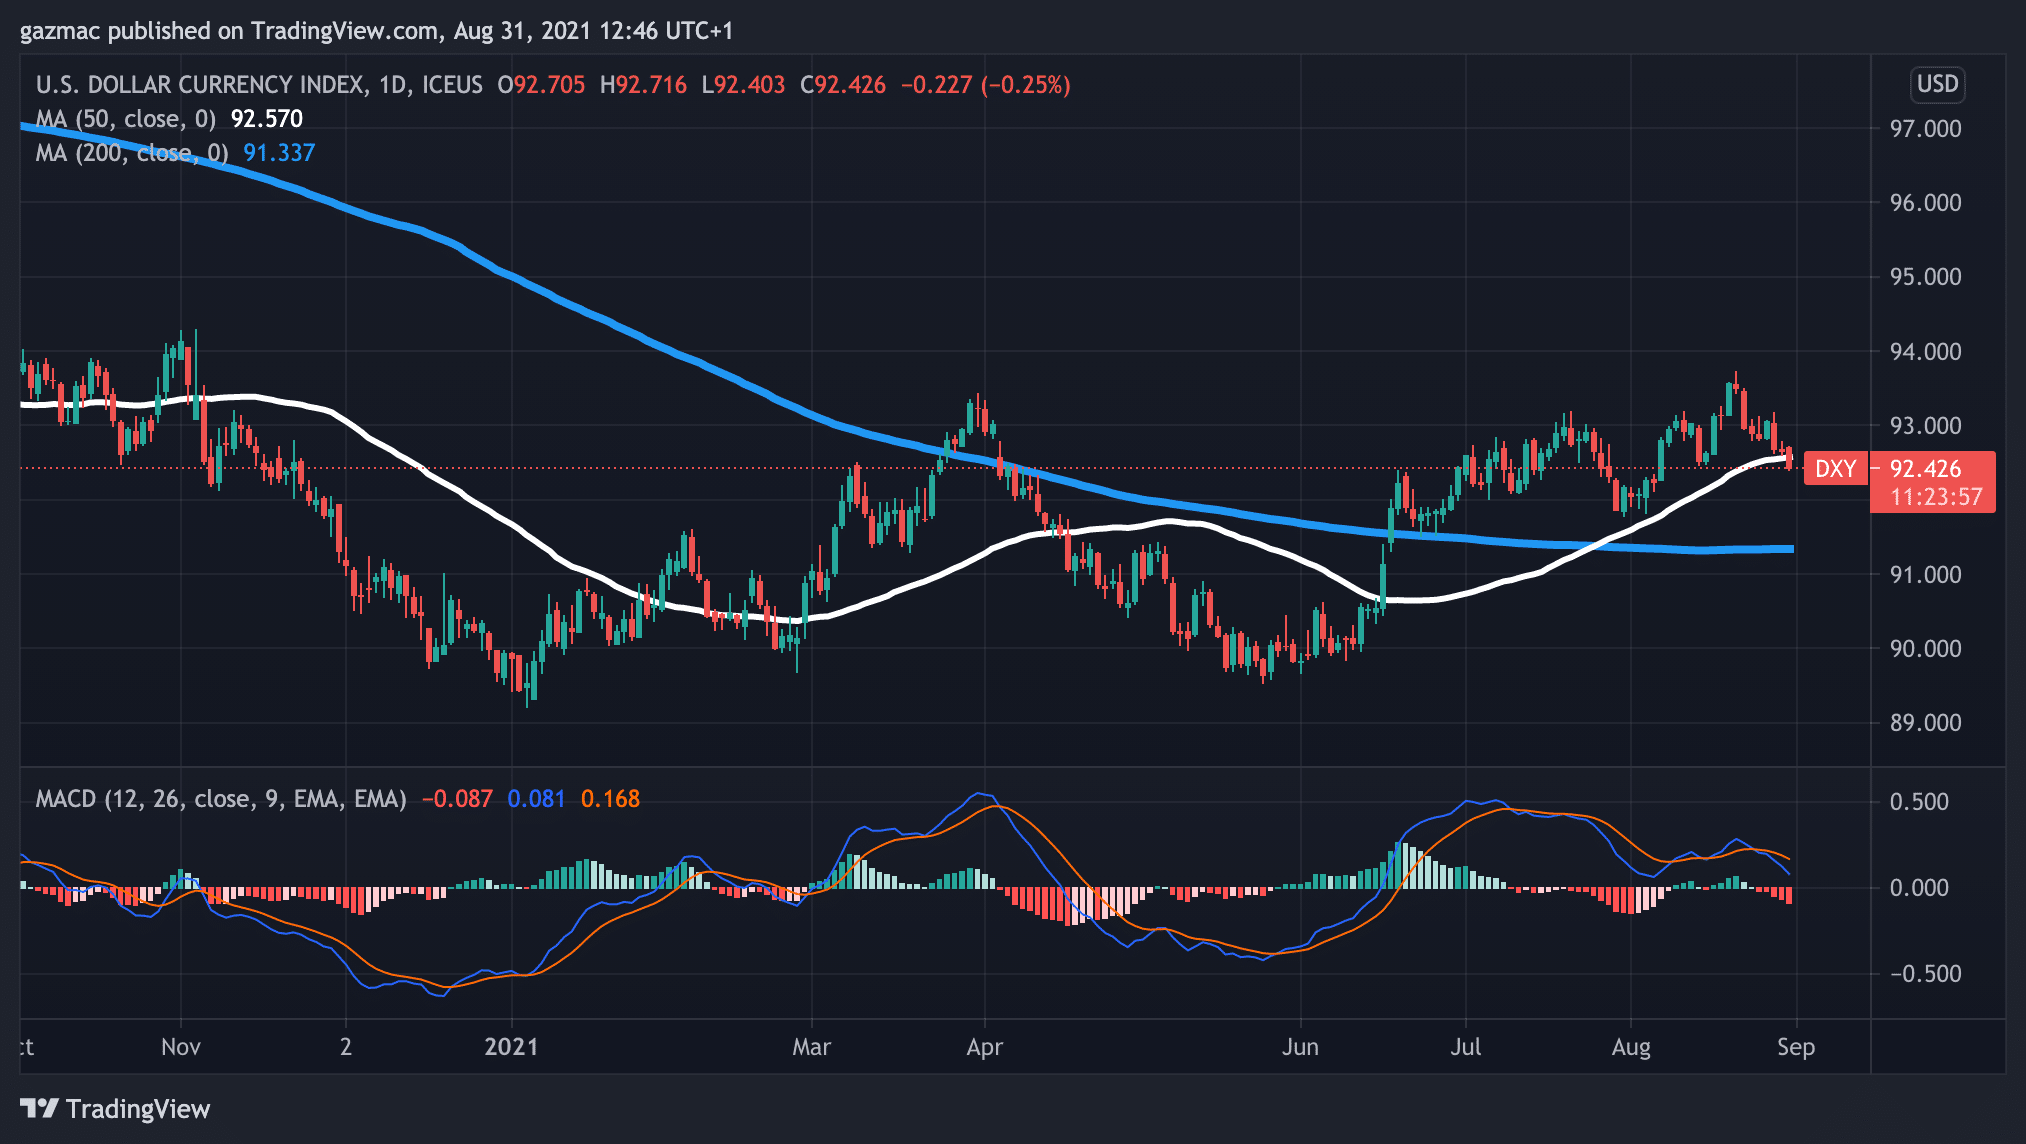Click the TradingView logo icon

pyautogui.click(x=40, y=1108)
